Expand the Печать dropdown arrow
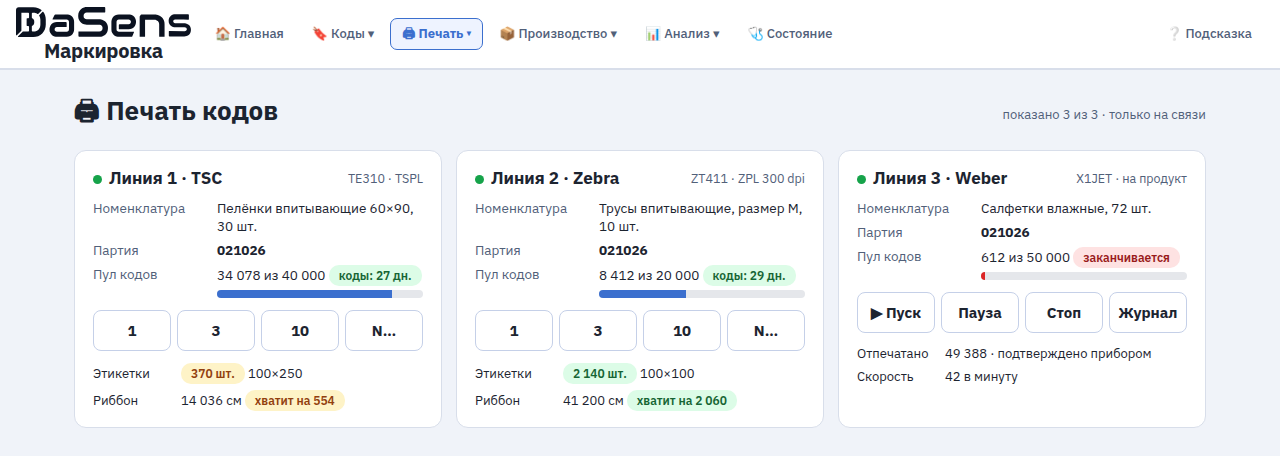This screenshot has height=456, width=1280. (x=469, y=34)
